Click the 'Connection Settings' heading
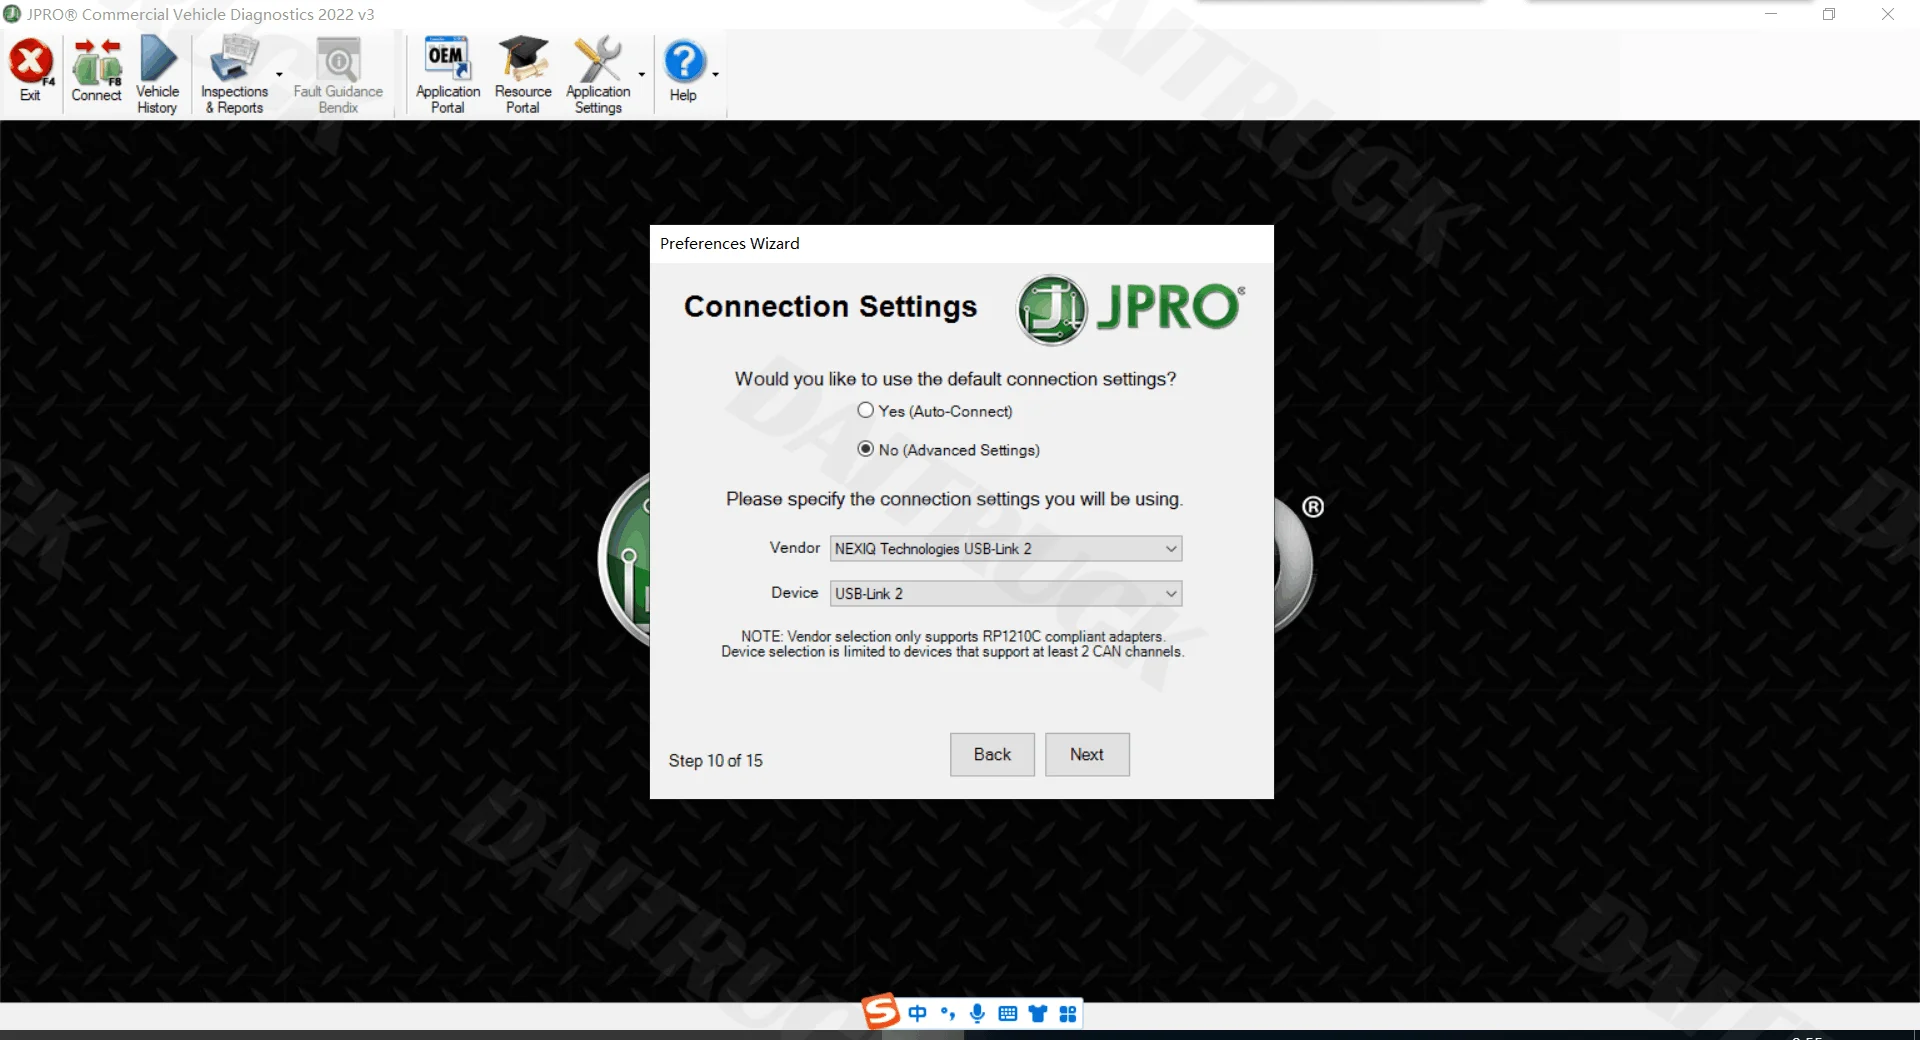 click(830, 306)
